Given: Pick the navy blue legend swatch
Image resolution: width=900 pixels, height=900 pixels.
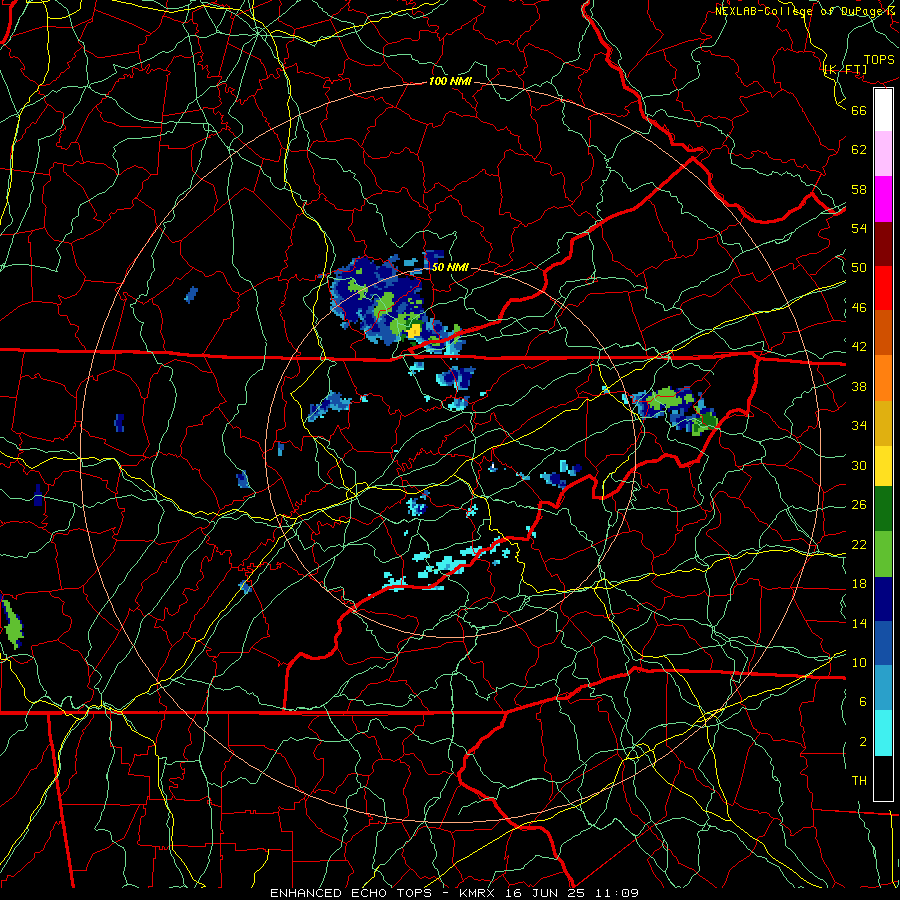Looking at the screenshot, I should point(883,599).
